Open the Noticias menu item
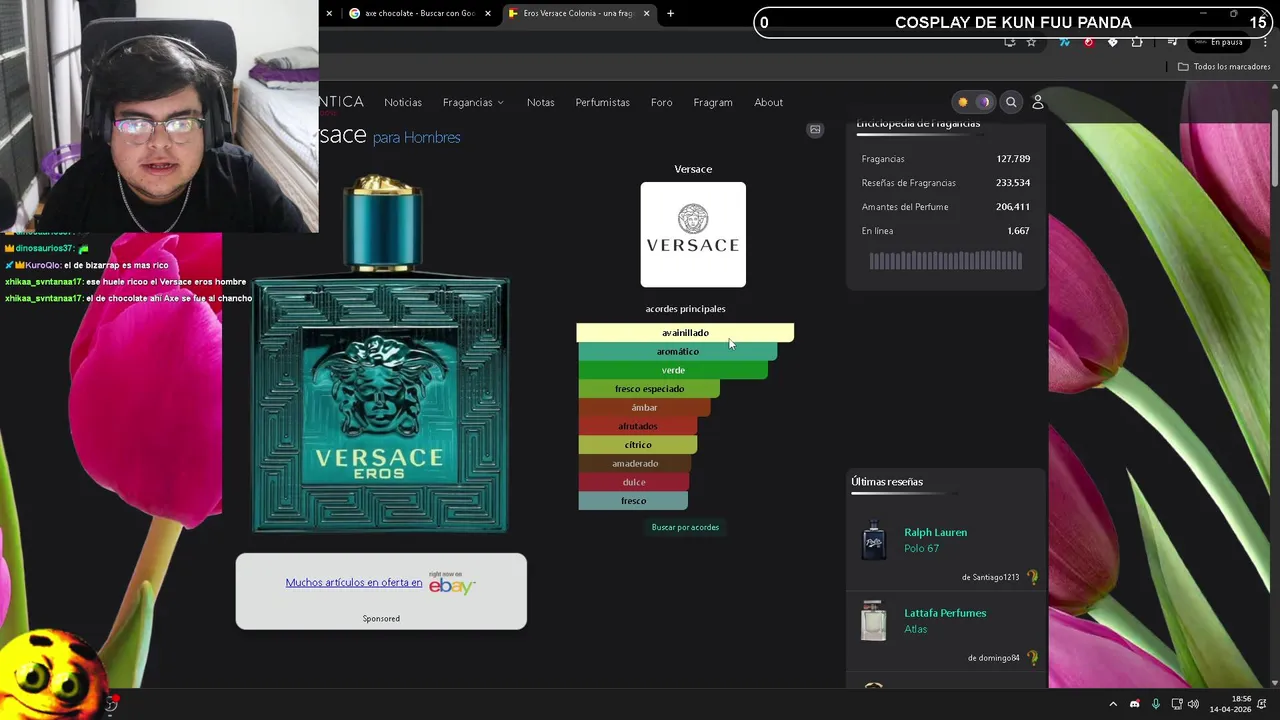 pos(403,102)
